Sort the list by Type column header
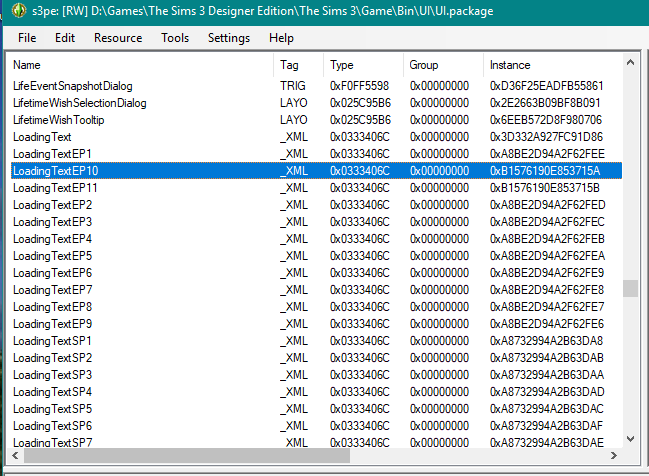 [x=363, y=65]
